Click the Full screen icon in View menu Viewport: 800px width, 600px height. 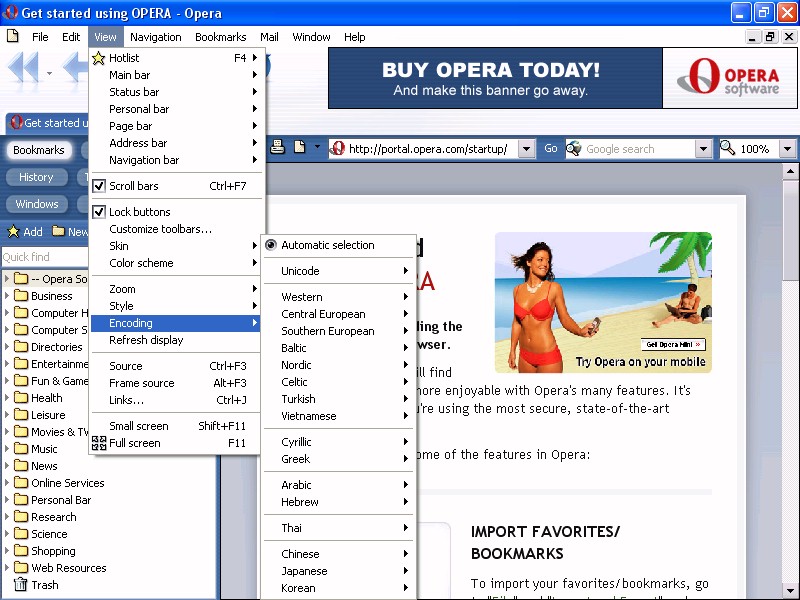point(98,443)
